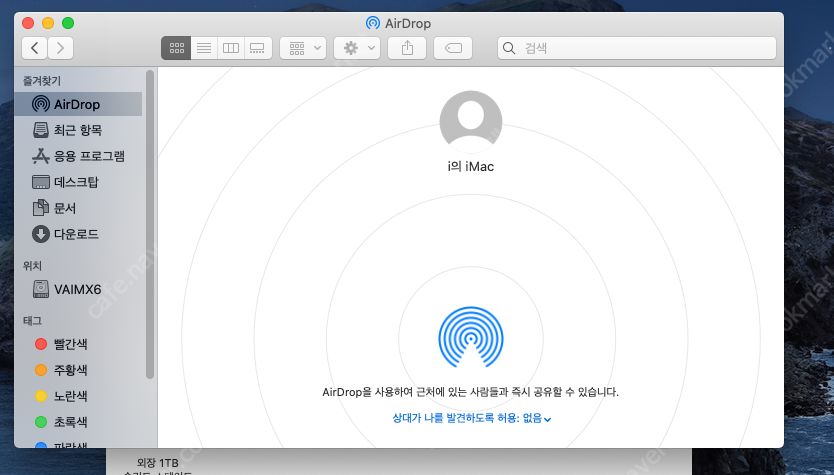The width and height of the screenshot is (834, 475).
Task: Click the i의 iMac device name
Action: pos(471,166)
